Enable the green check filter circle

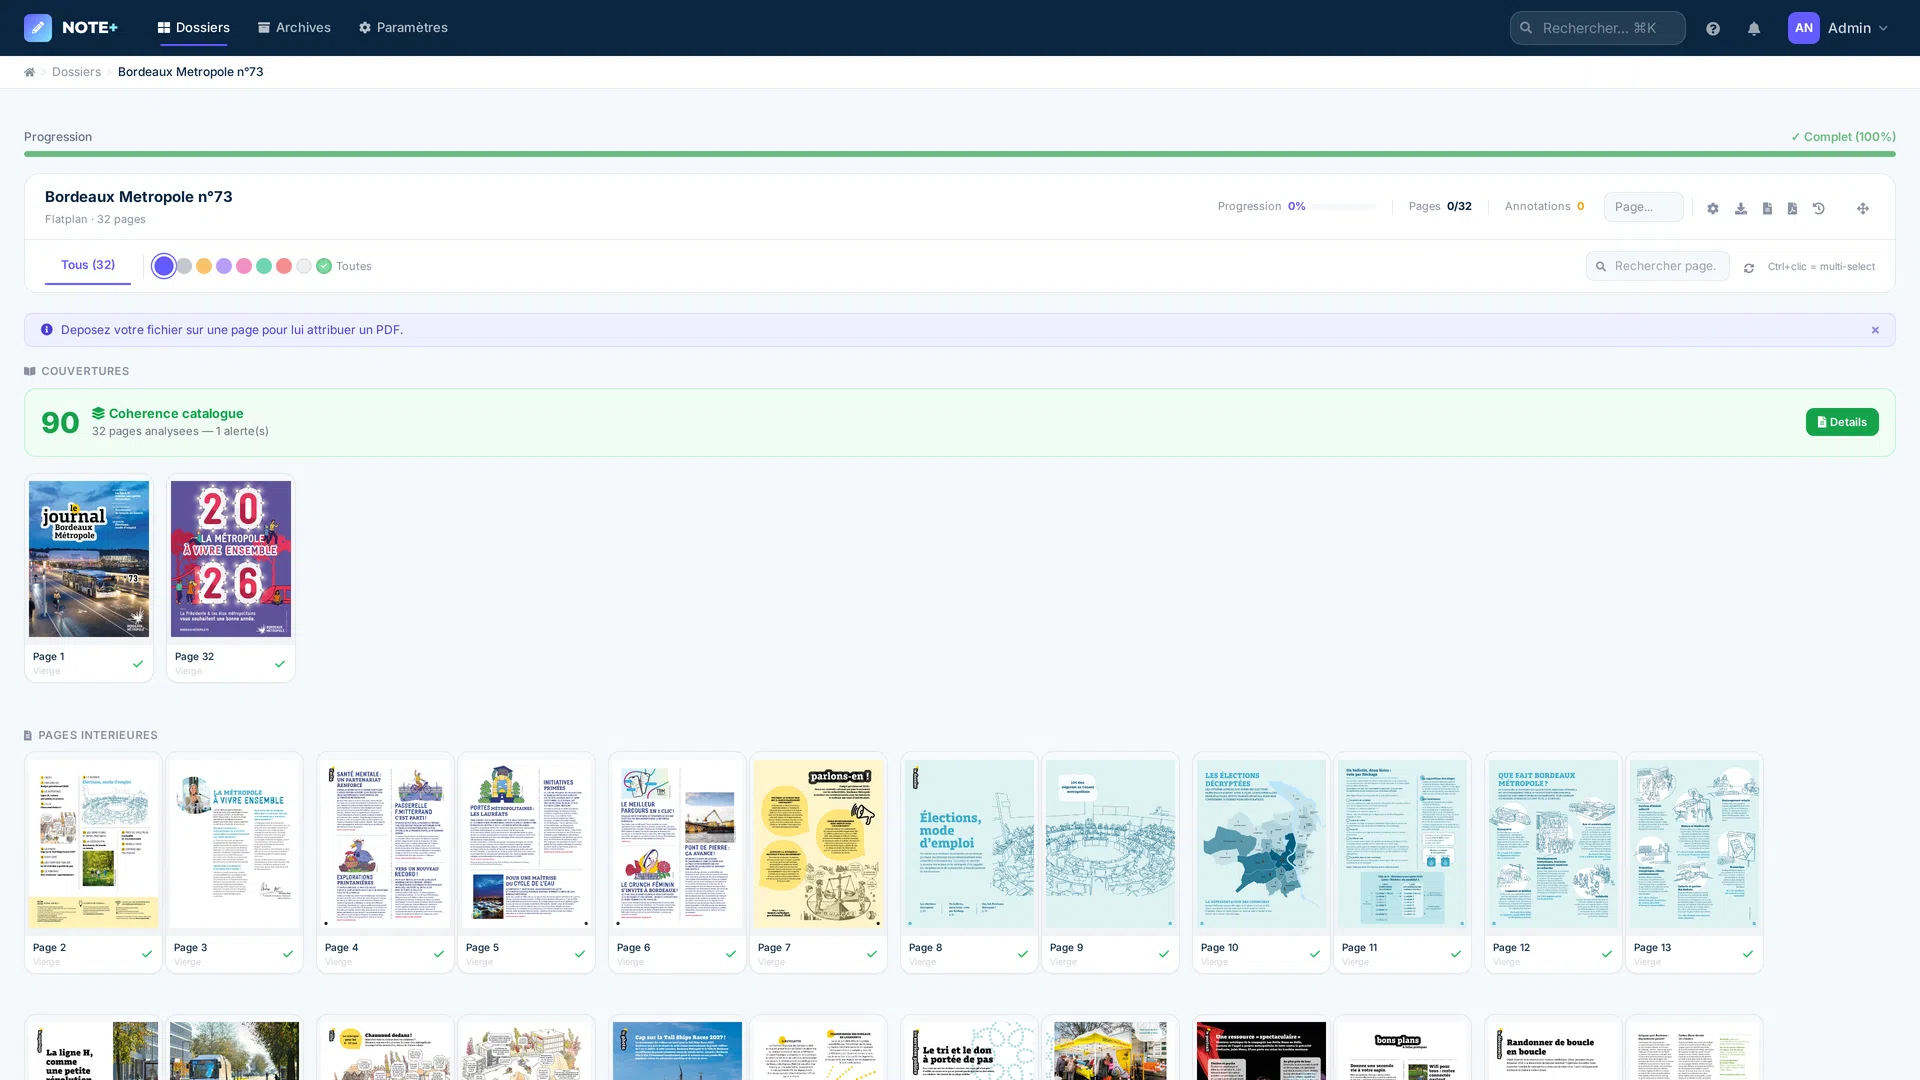click(x=324, y=266)
